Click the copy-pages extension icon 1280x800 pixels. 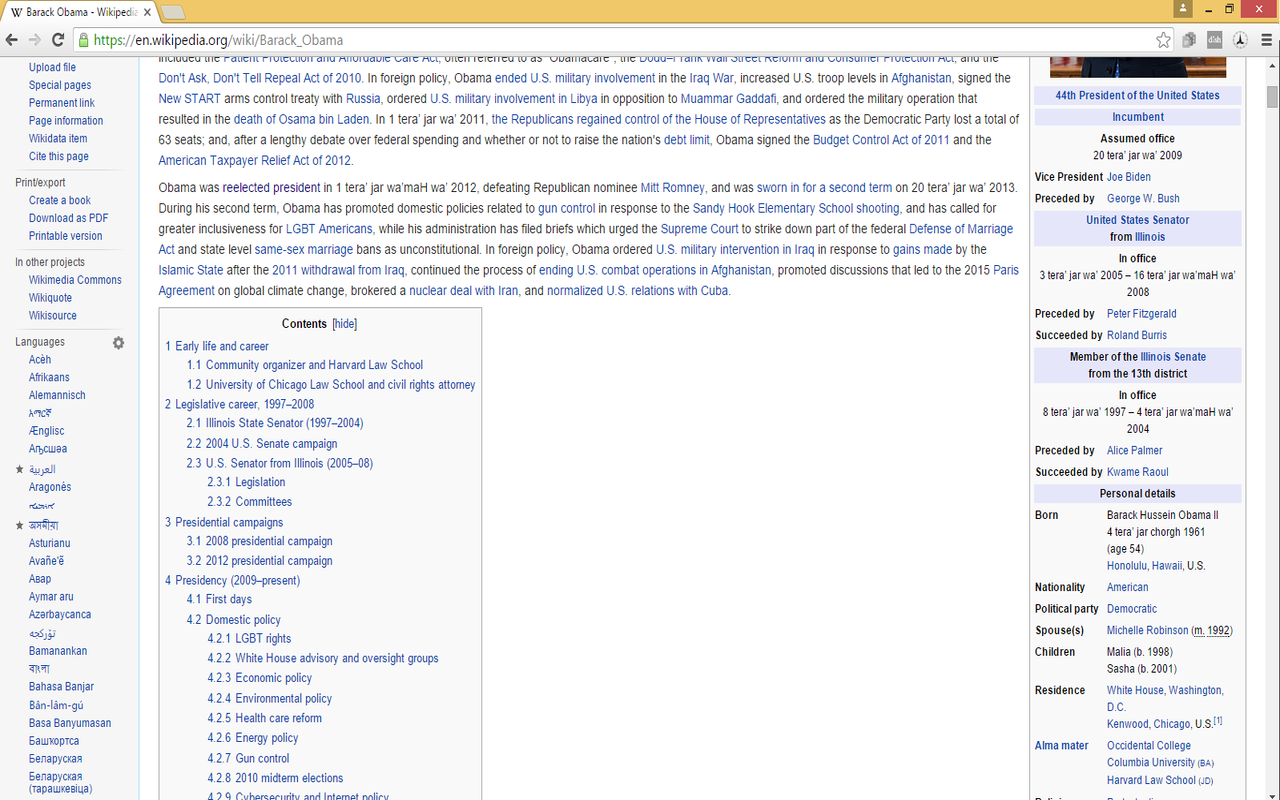coord(1190,40)
